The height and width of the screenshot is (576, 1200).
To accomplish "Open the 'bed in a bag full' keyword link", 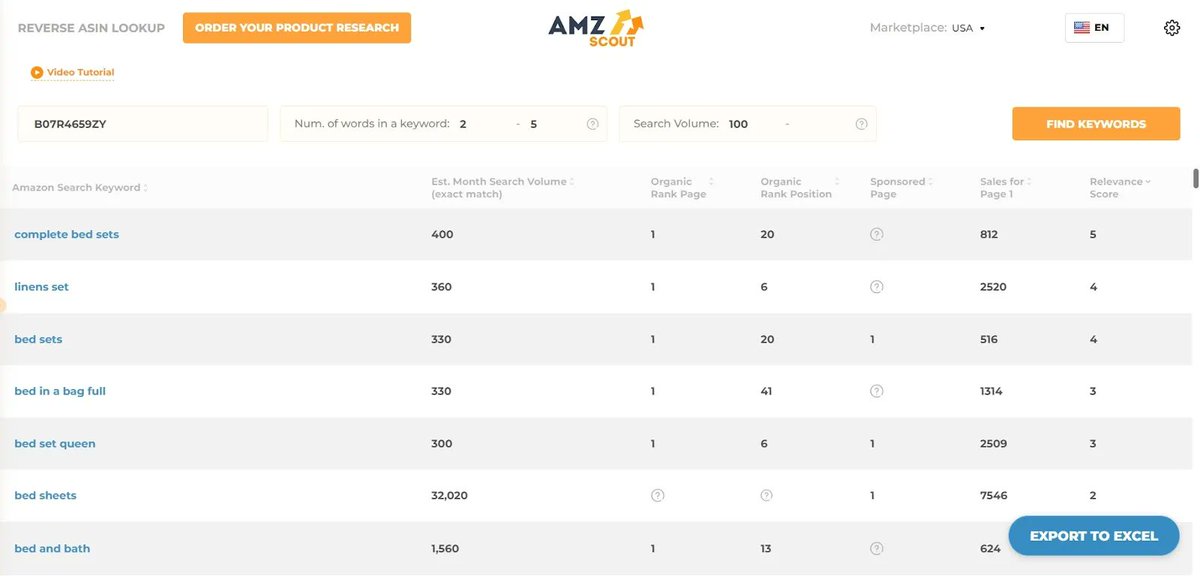I will pyautogui.click(x=60, y=391).
